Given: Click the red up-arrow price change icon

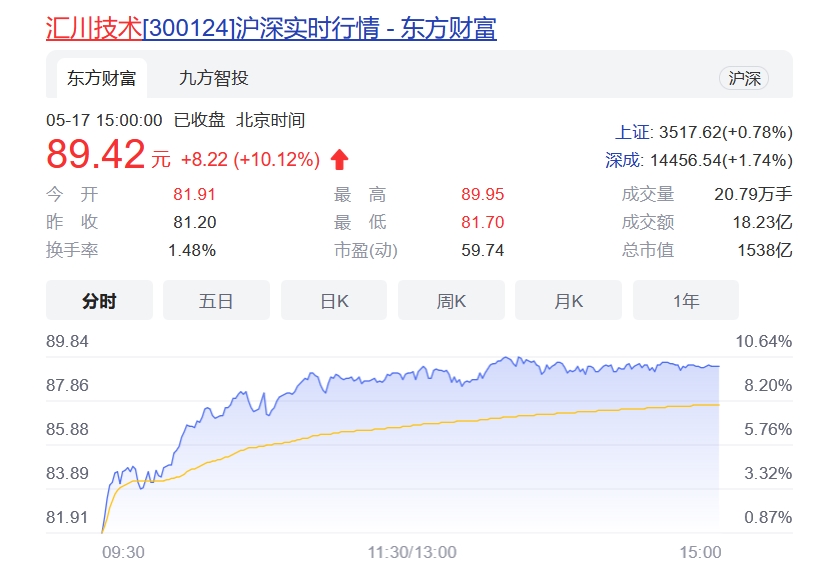Looking at the screenshot, I should 339,160.
